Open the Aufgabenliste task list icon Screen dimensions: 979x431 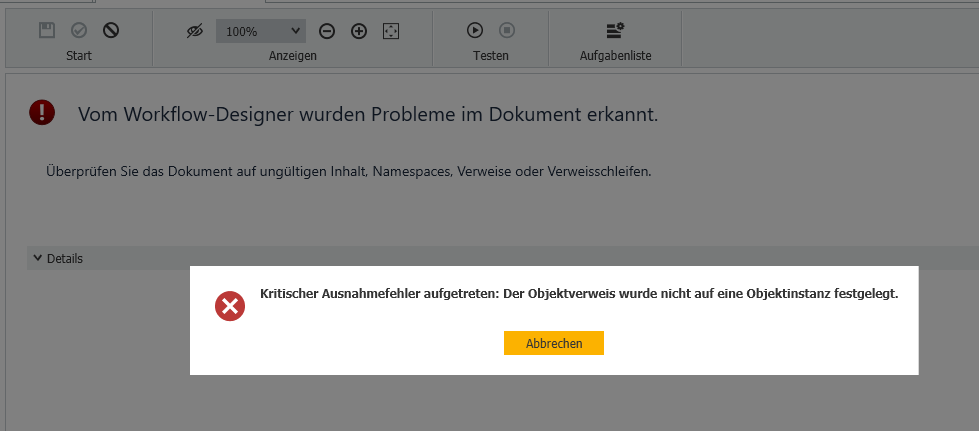[615, 31]
